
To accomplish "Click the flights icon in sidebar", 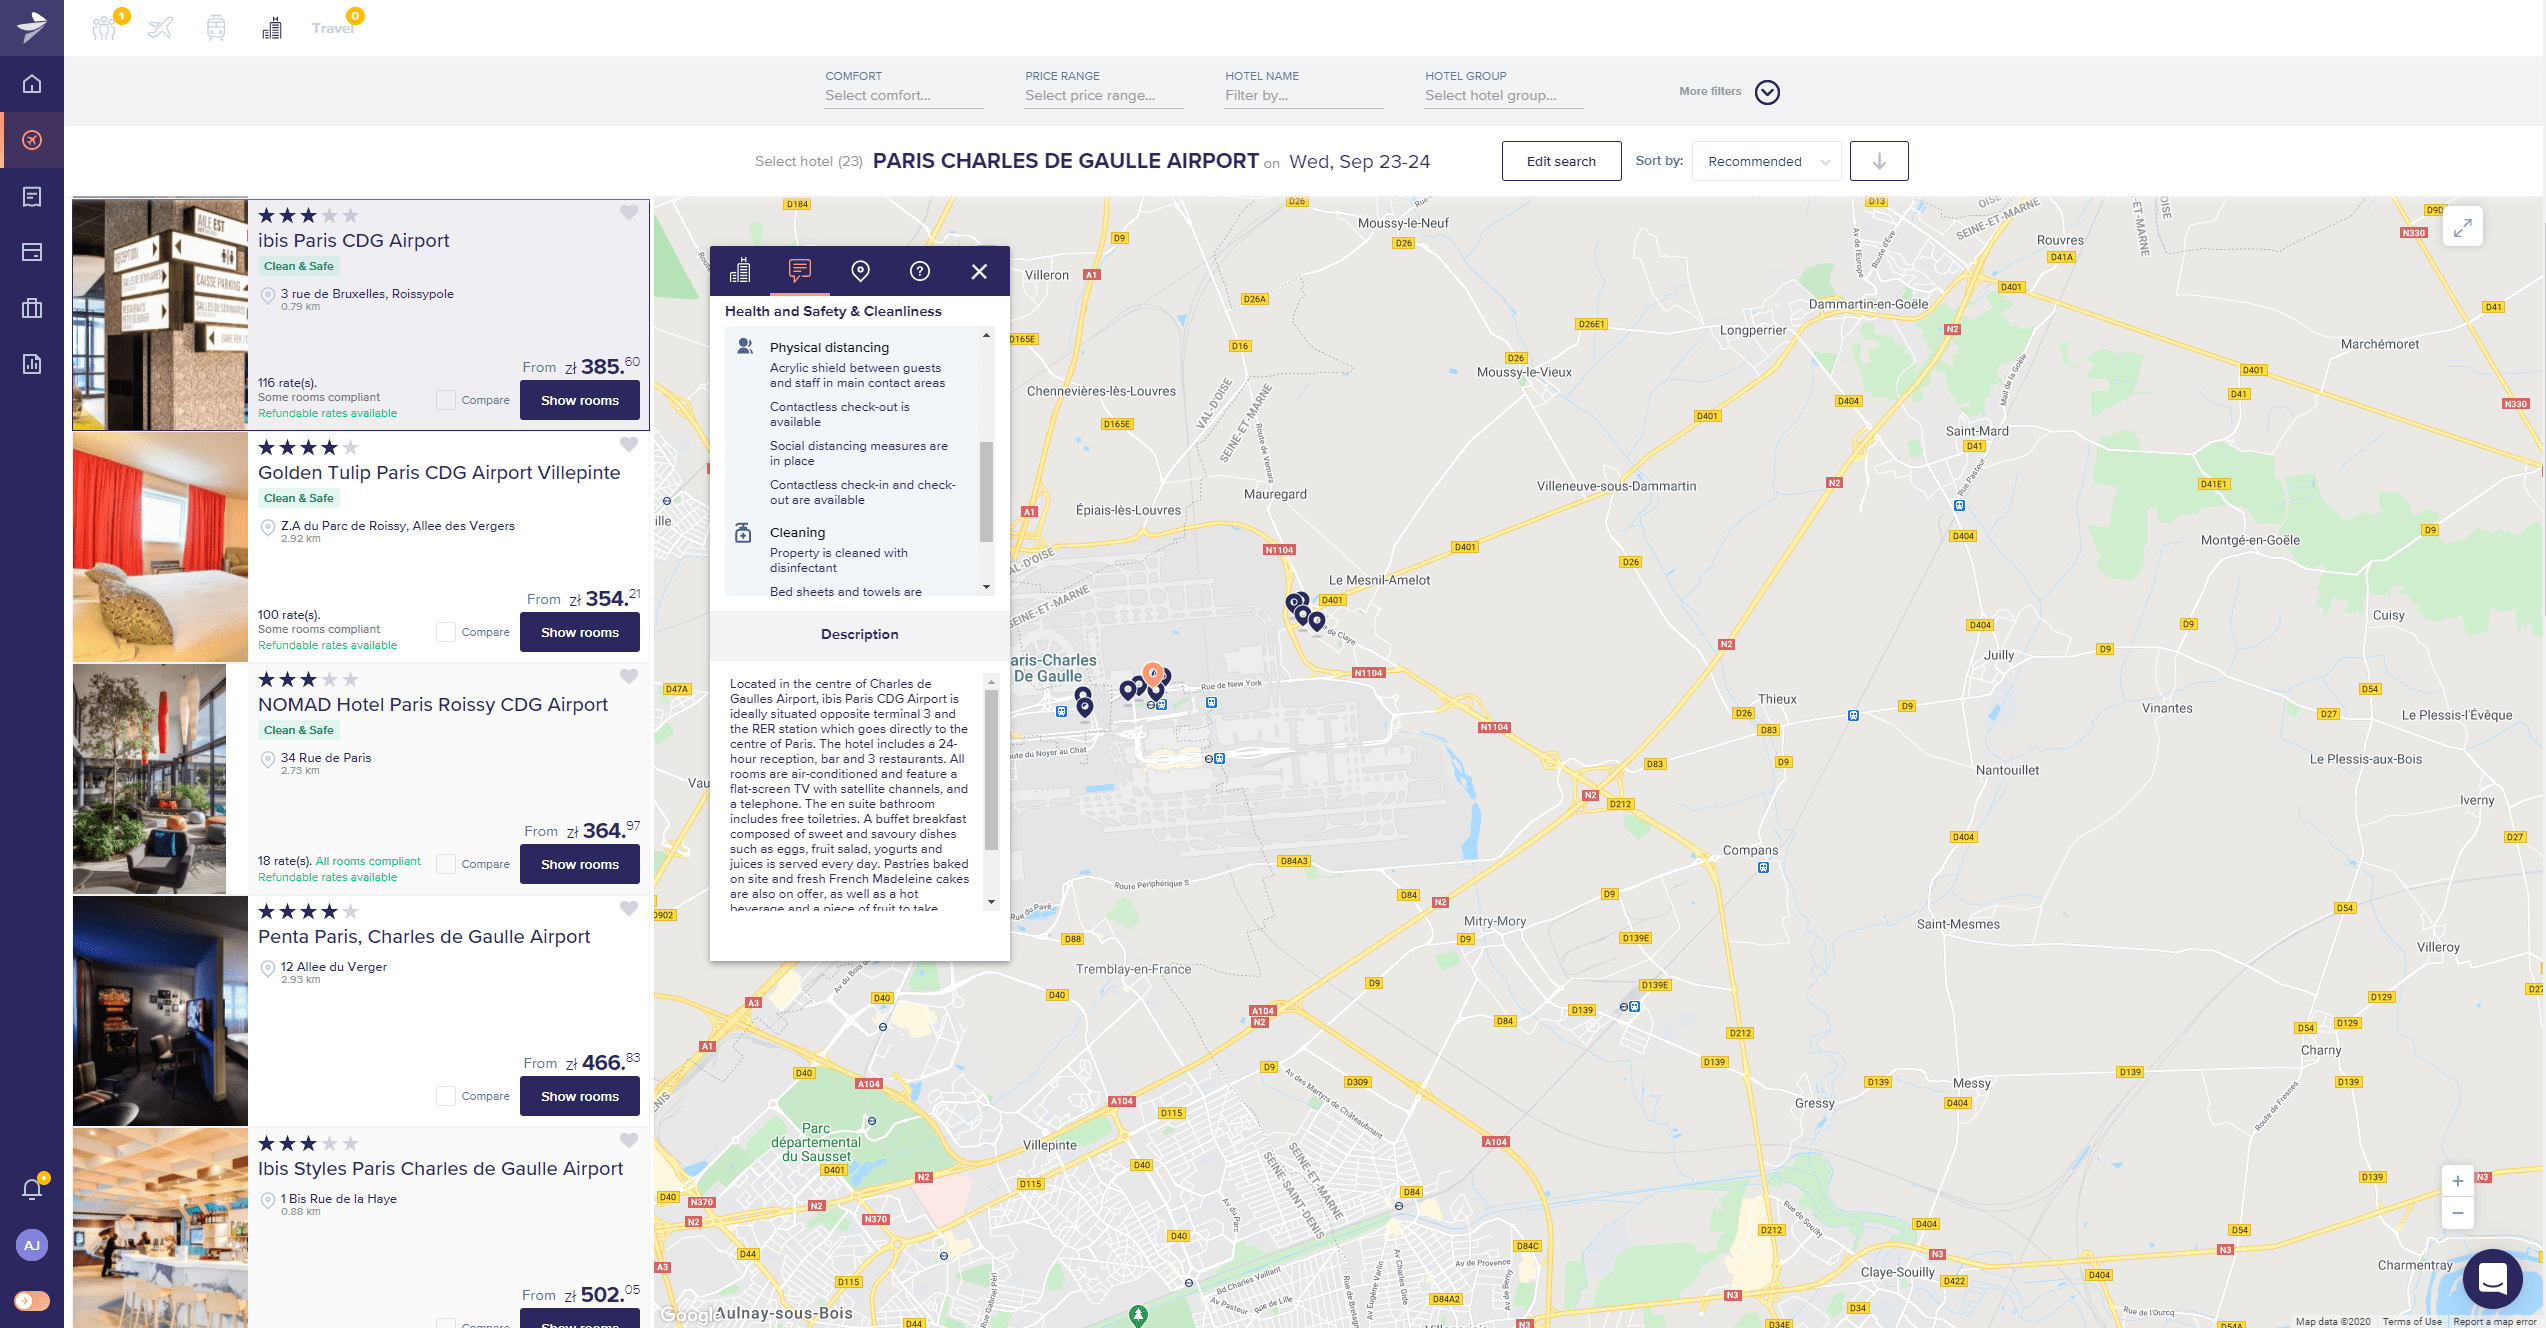I will [32, 140].
